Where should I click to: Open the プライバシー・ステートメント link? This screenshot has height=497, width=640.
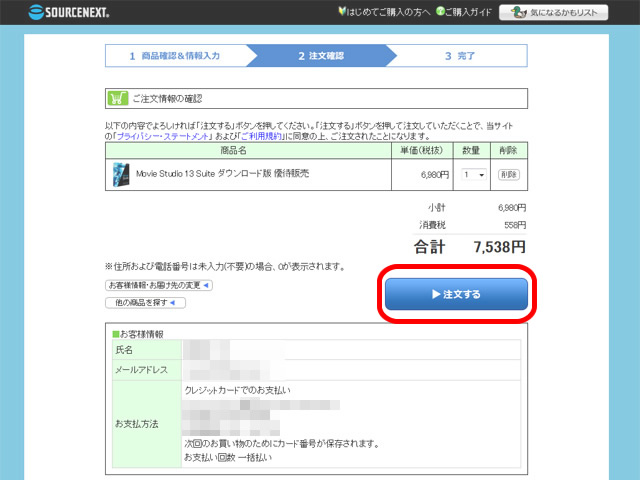162,136
